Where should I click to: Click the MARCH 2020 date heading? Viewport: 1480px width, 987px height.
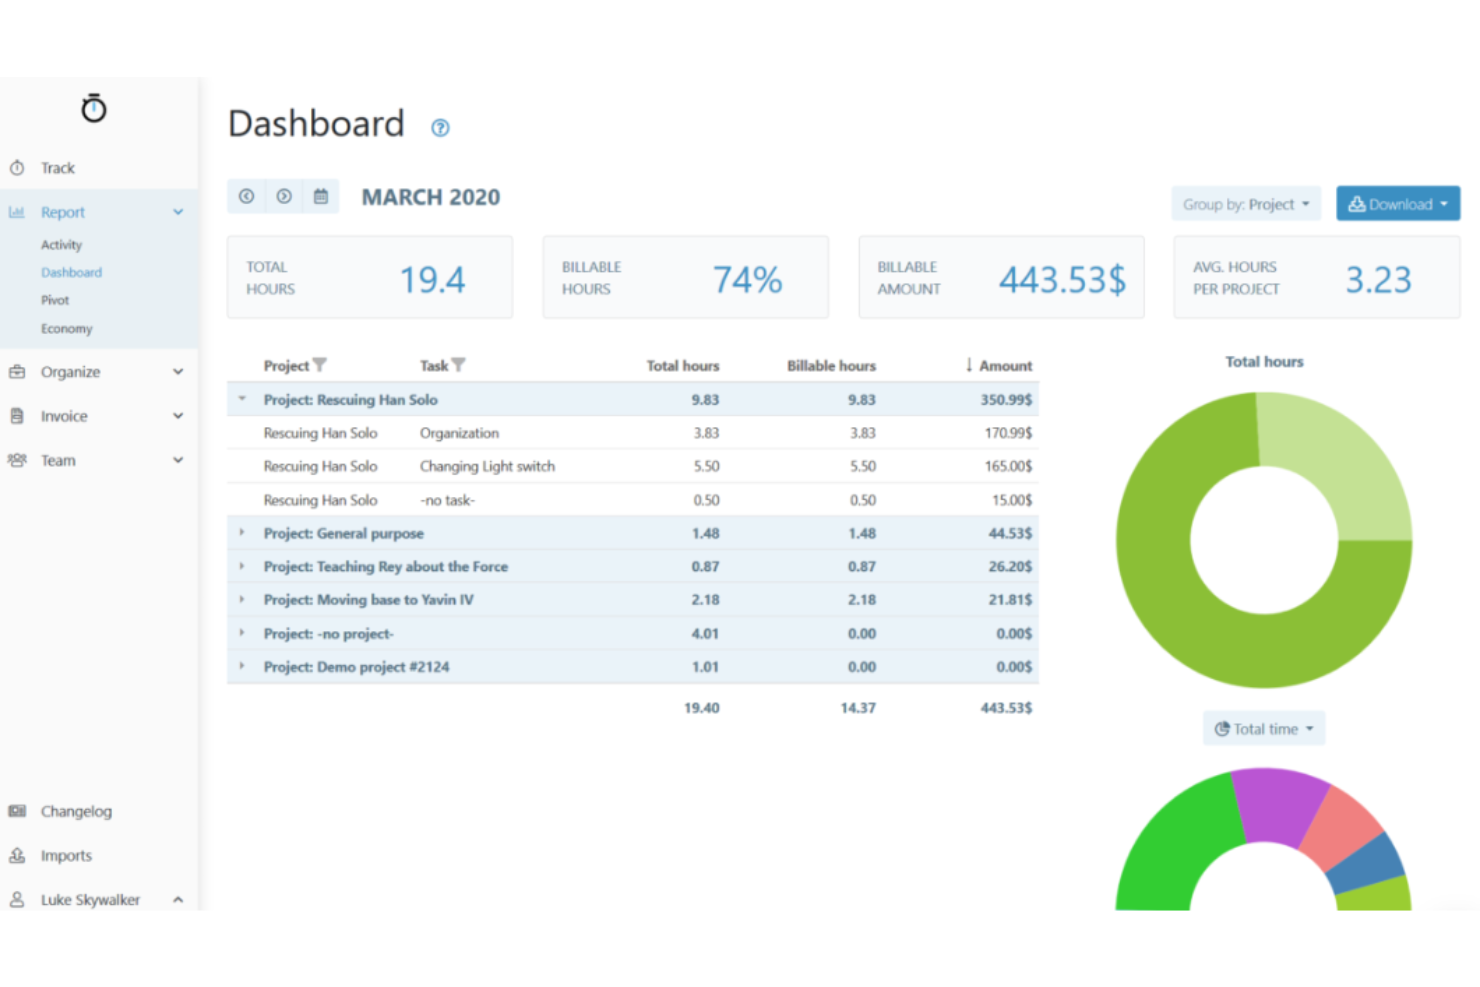(431, 197)
